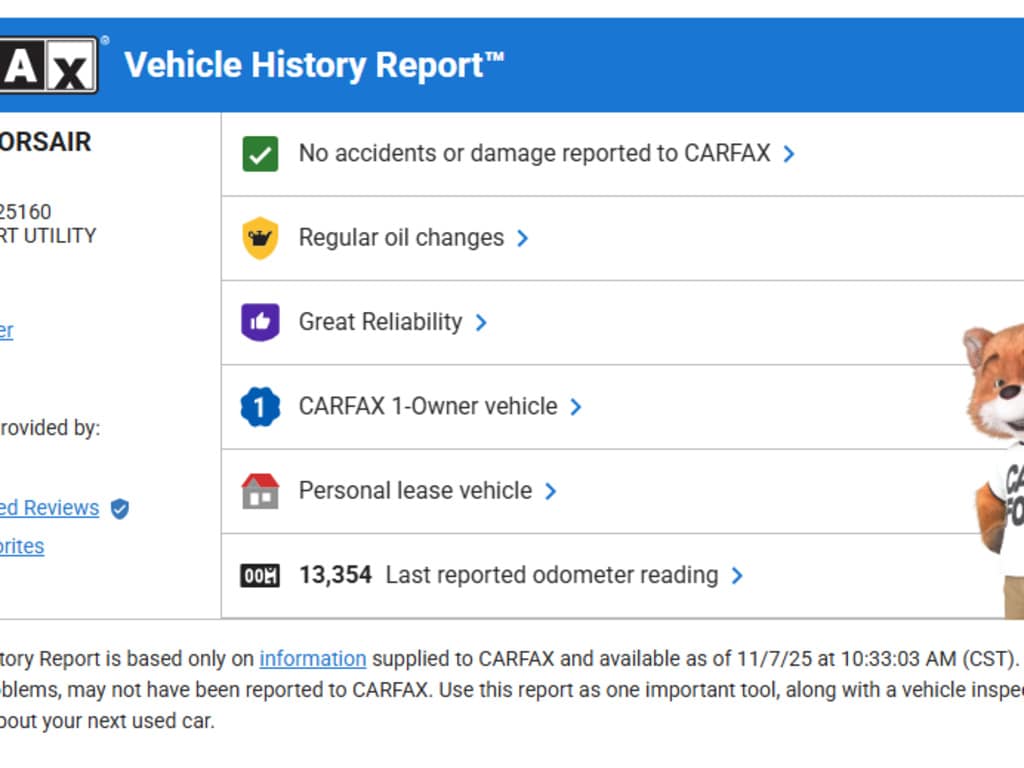Select 'No accidents or damage reported' text
The height and width of the screenshot is (768, 1024).
click(x=534, y=154)
